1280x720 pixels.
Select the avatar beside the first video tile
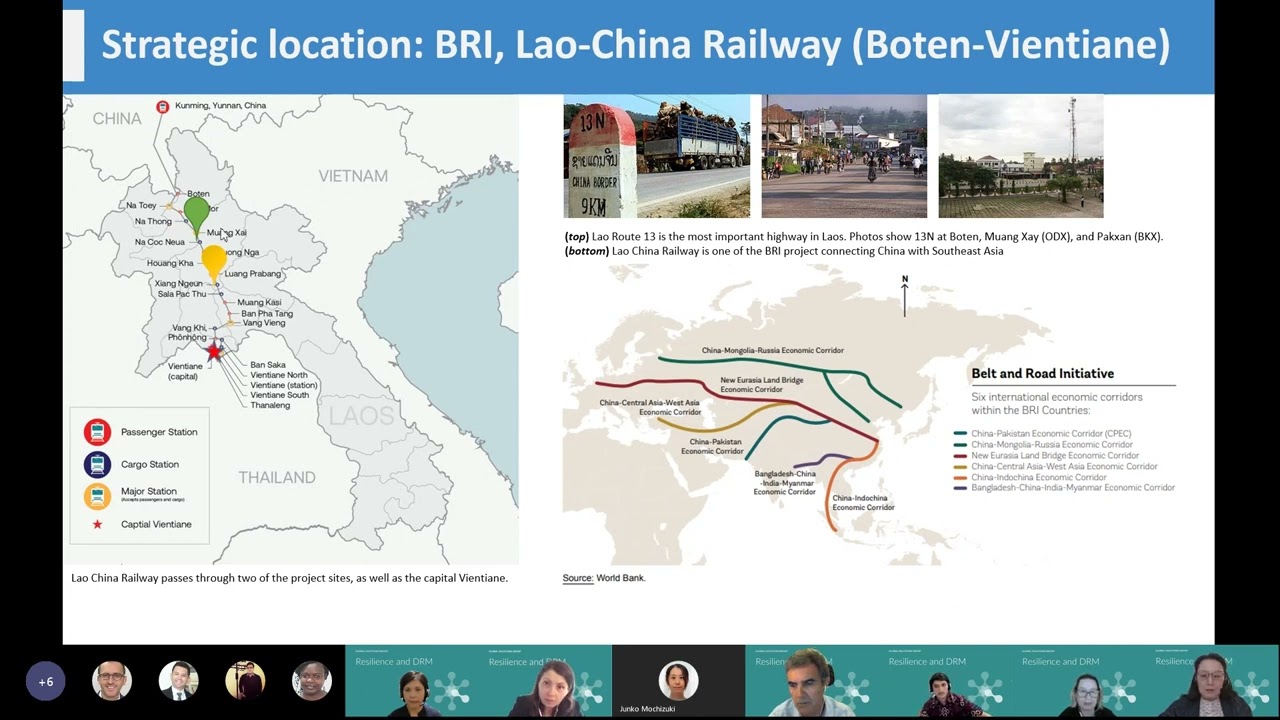[311, 681]
